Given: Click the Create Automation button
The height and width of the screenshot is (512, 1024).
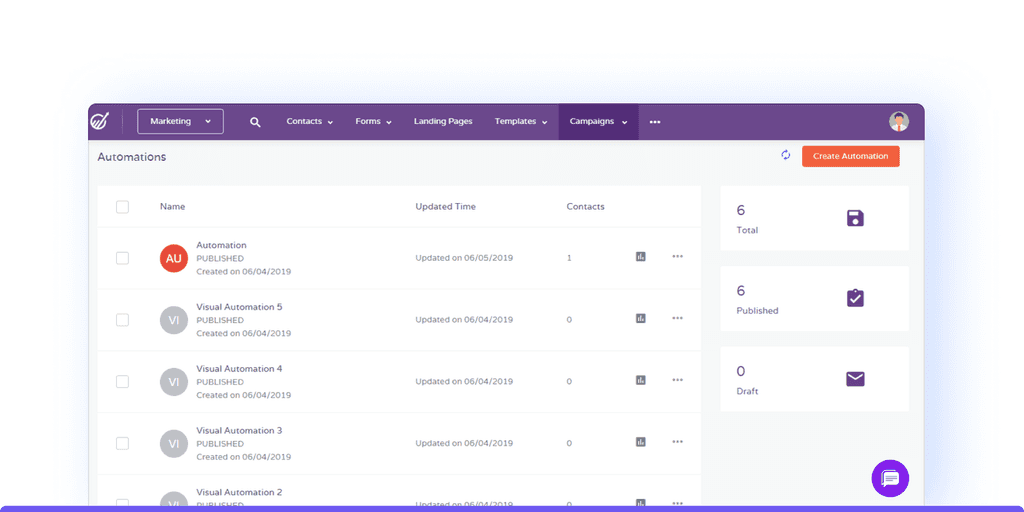Looking at the screenshot, I should click(850, 156).
